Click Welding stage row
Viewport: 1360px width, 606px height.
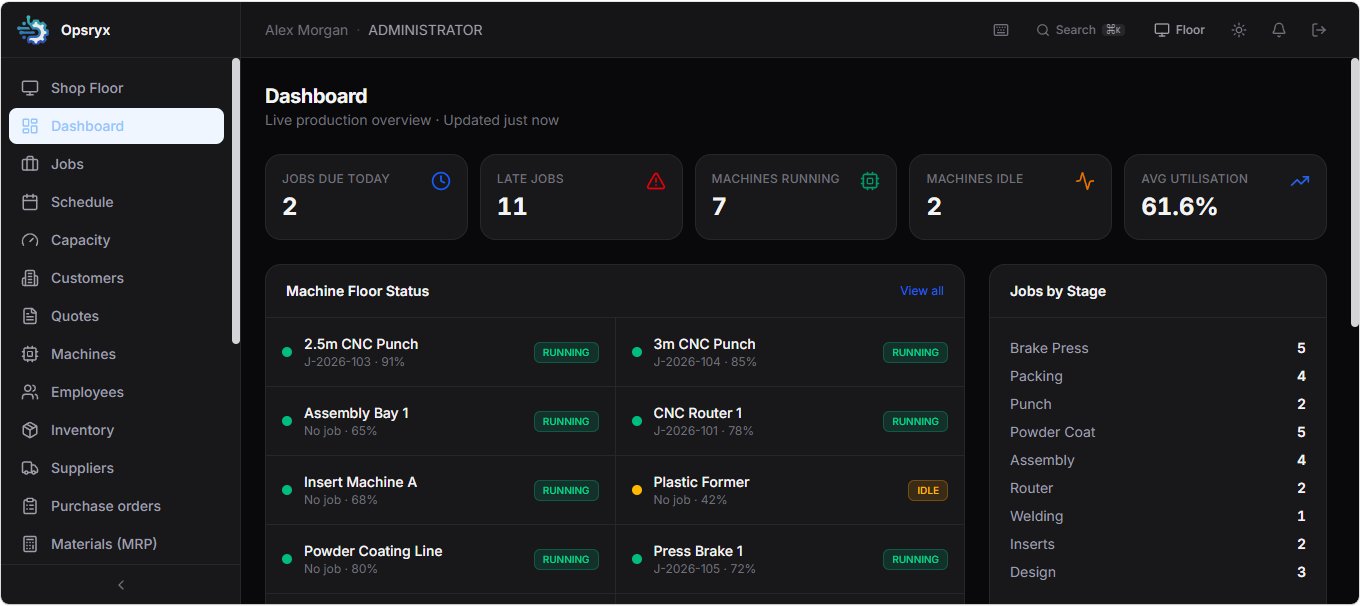pos(1158,516)
